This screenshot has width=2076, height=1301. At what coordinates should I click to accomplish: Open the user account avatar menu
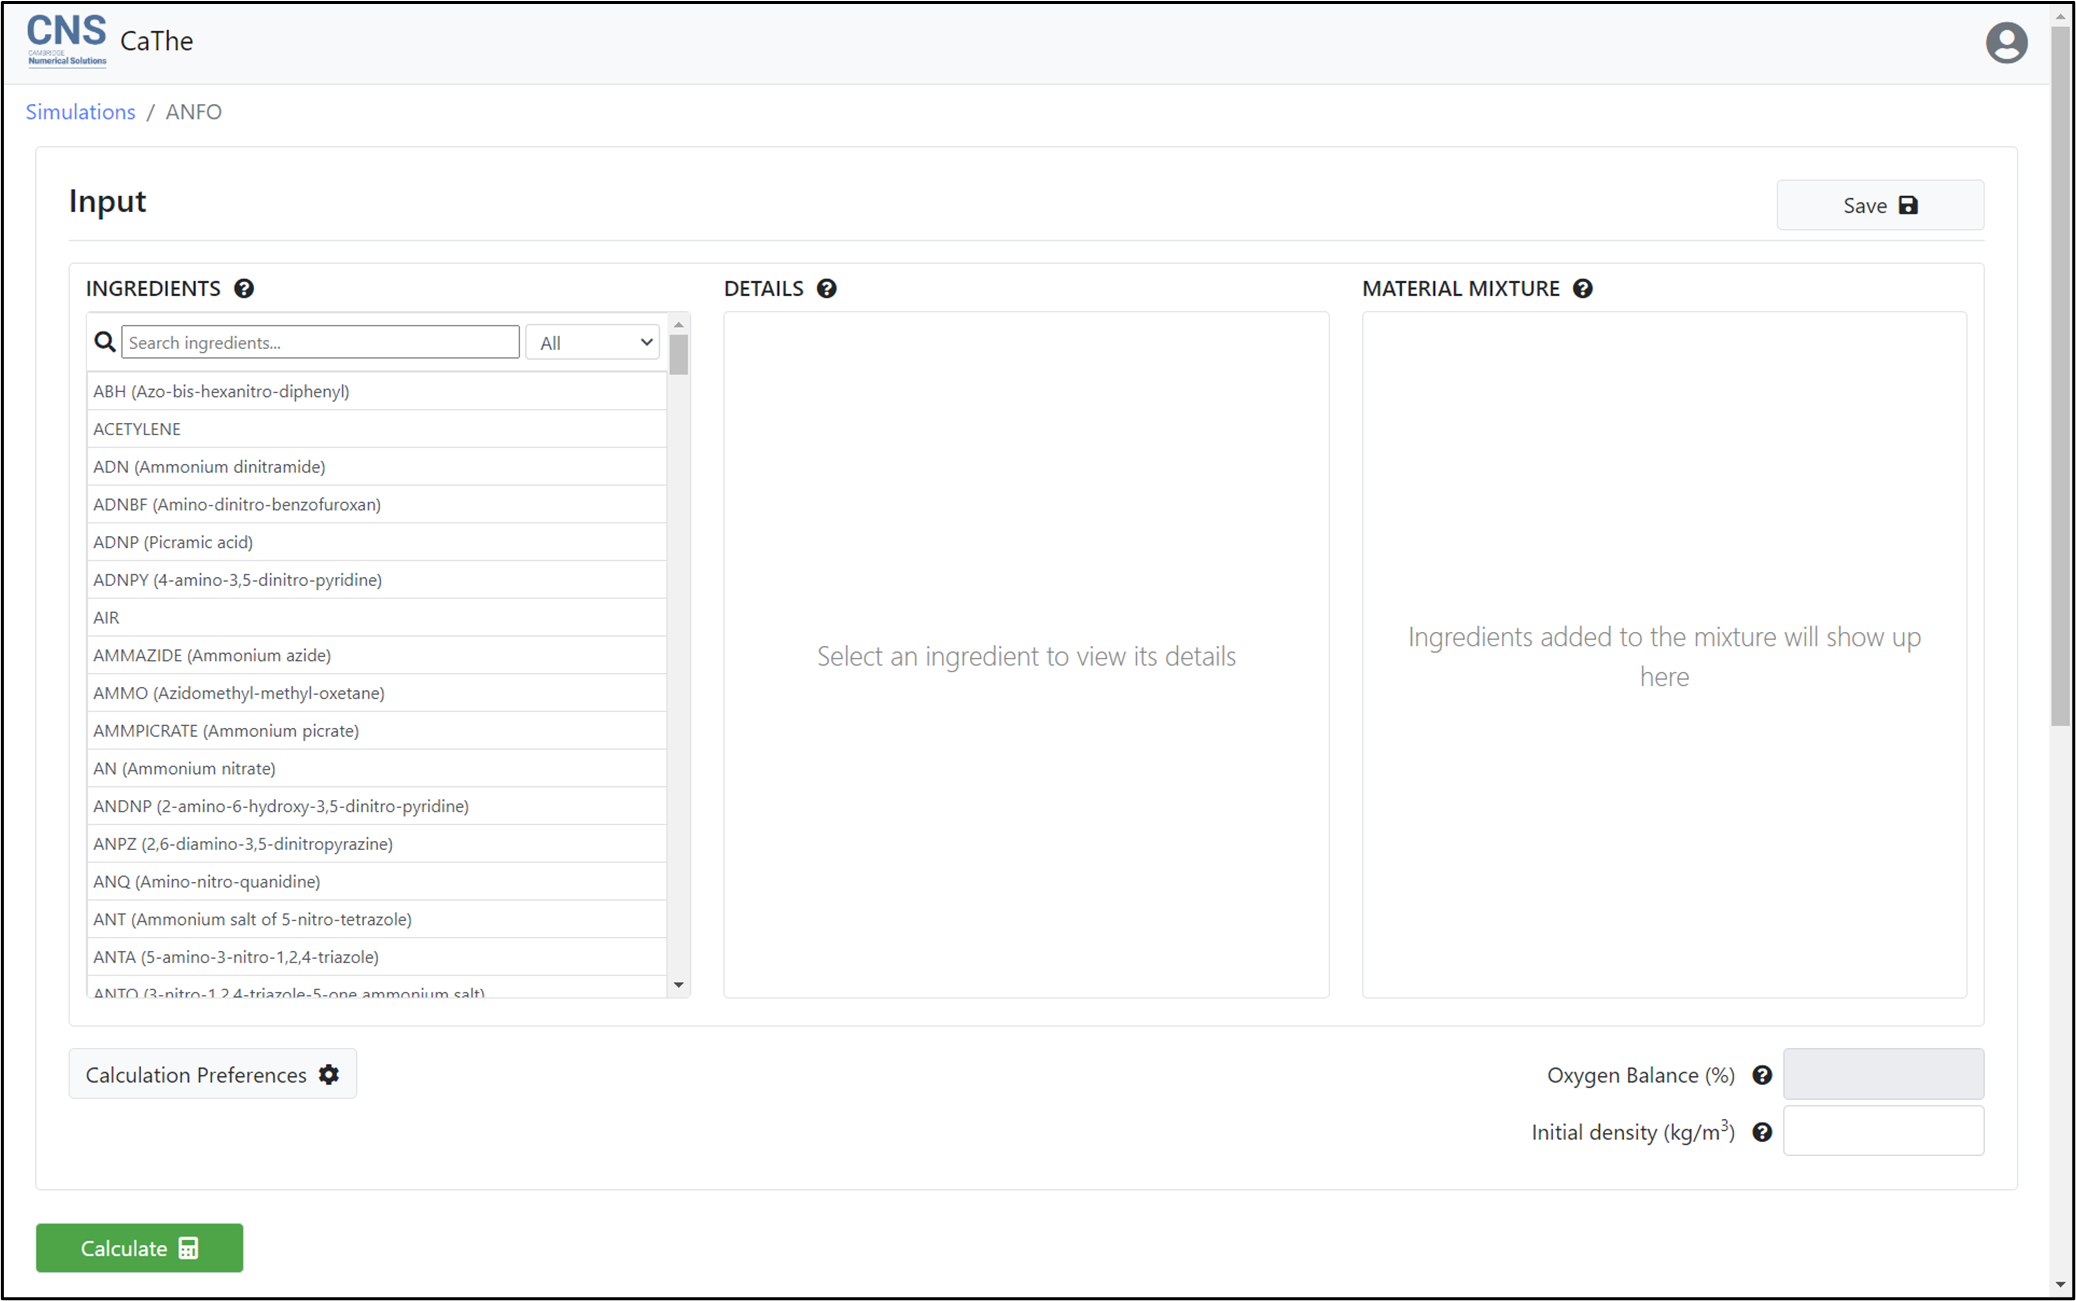click(x=2005, y=43)
